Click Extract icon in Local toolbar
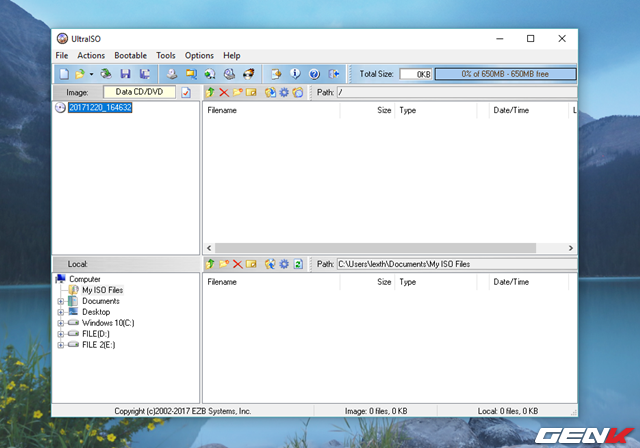 click(x=270, y=264)
